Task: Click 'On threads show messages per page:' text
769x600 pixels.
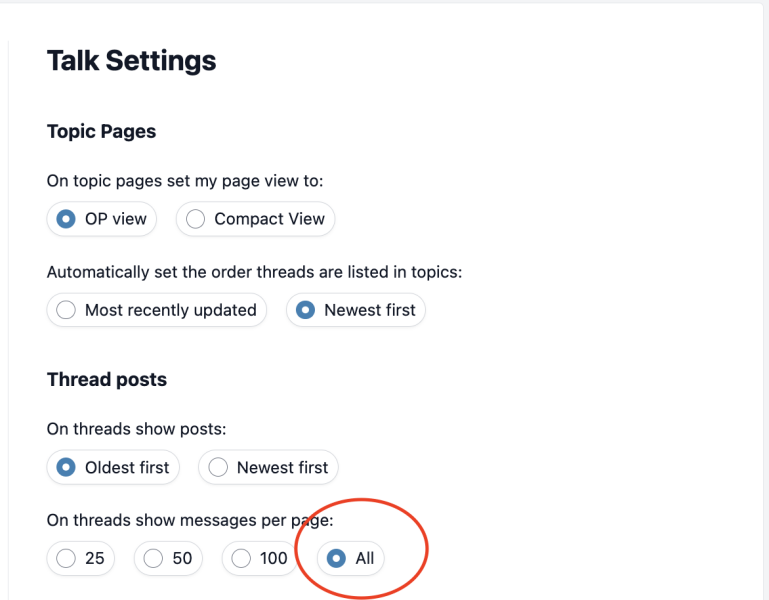Action: [190, 520]
